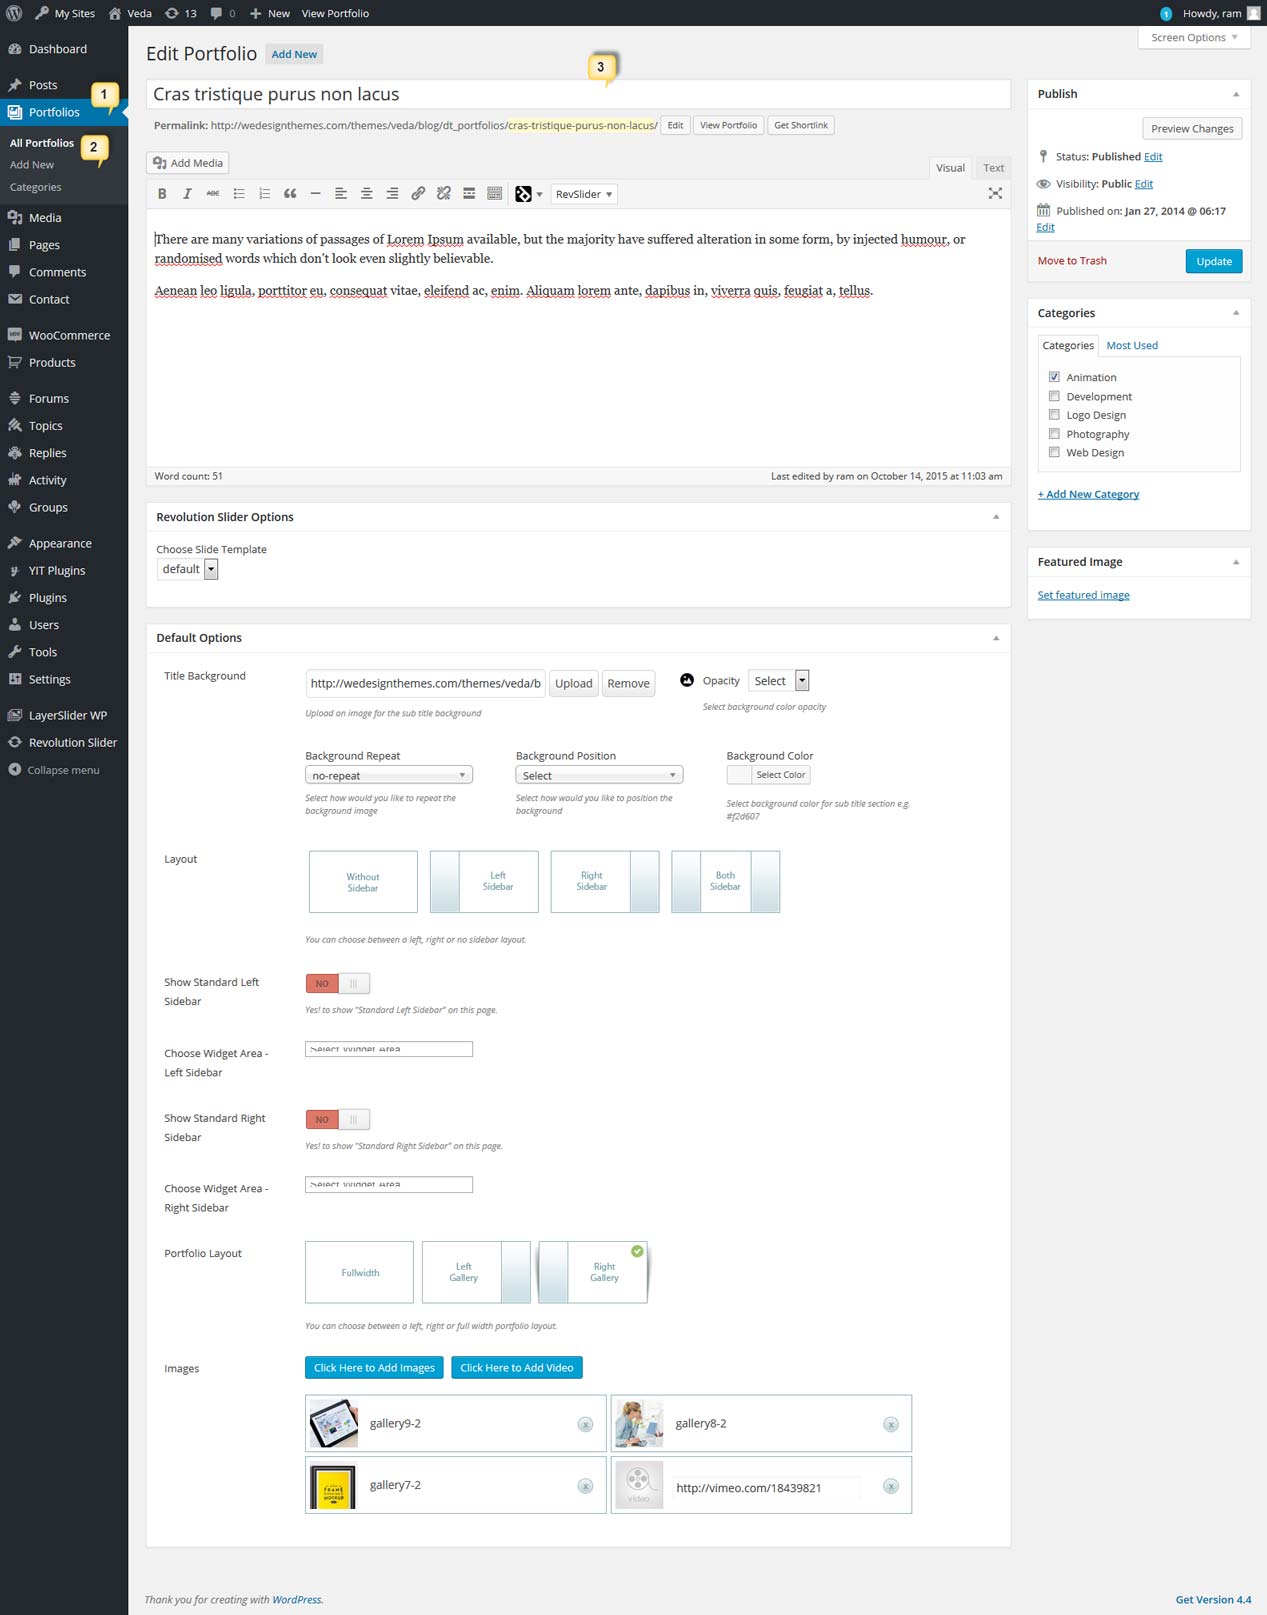Select the Both Sidebar layout thumbnail
The image size is (1267, 1615).
point(725,881)
